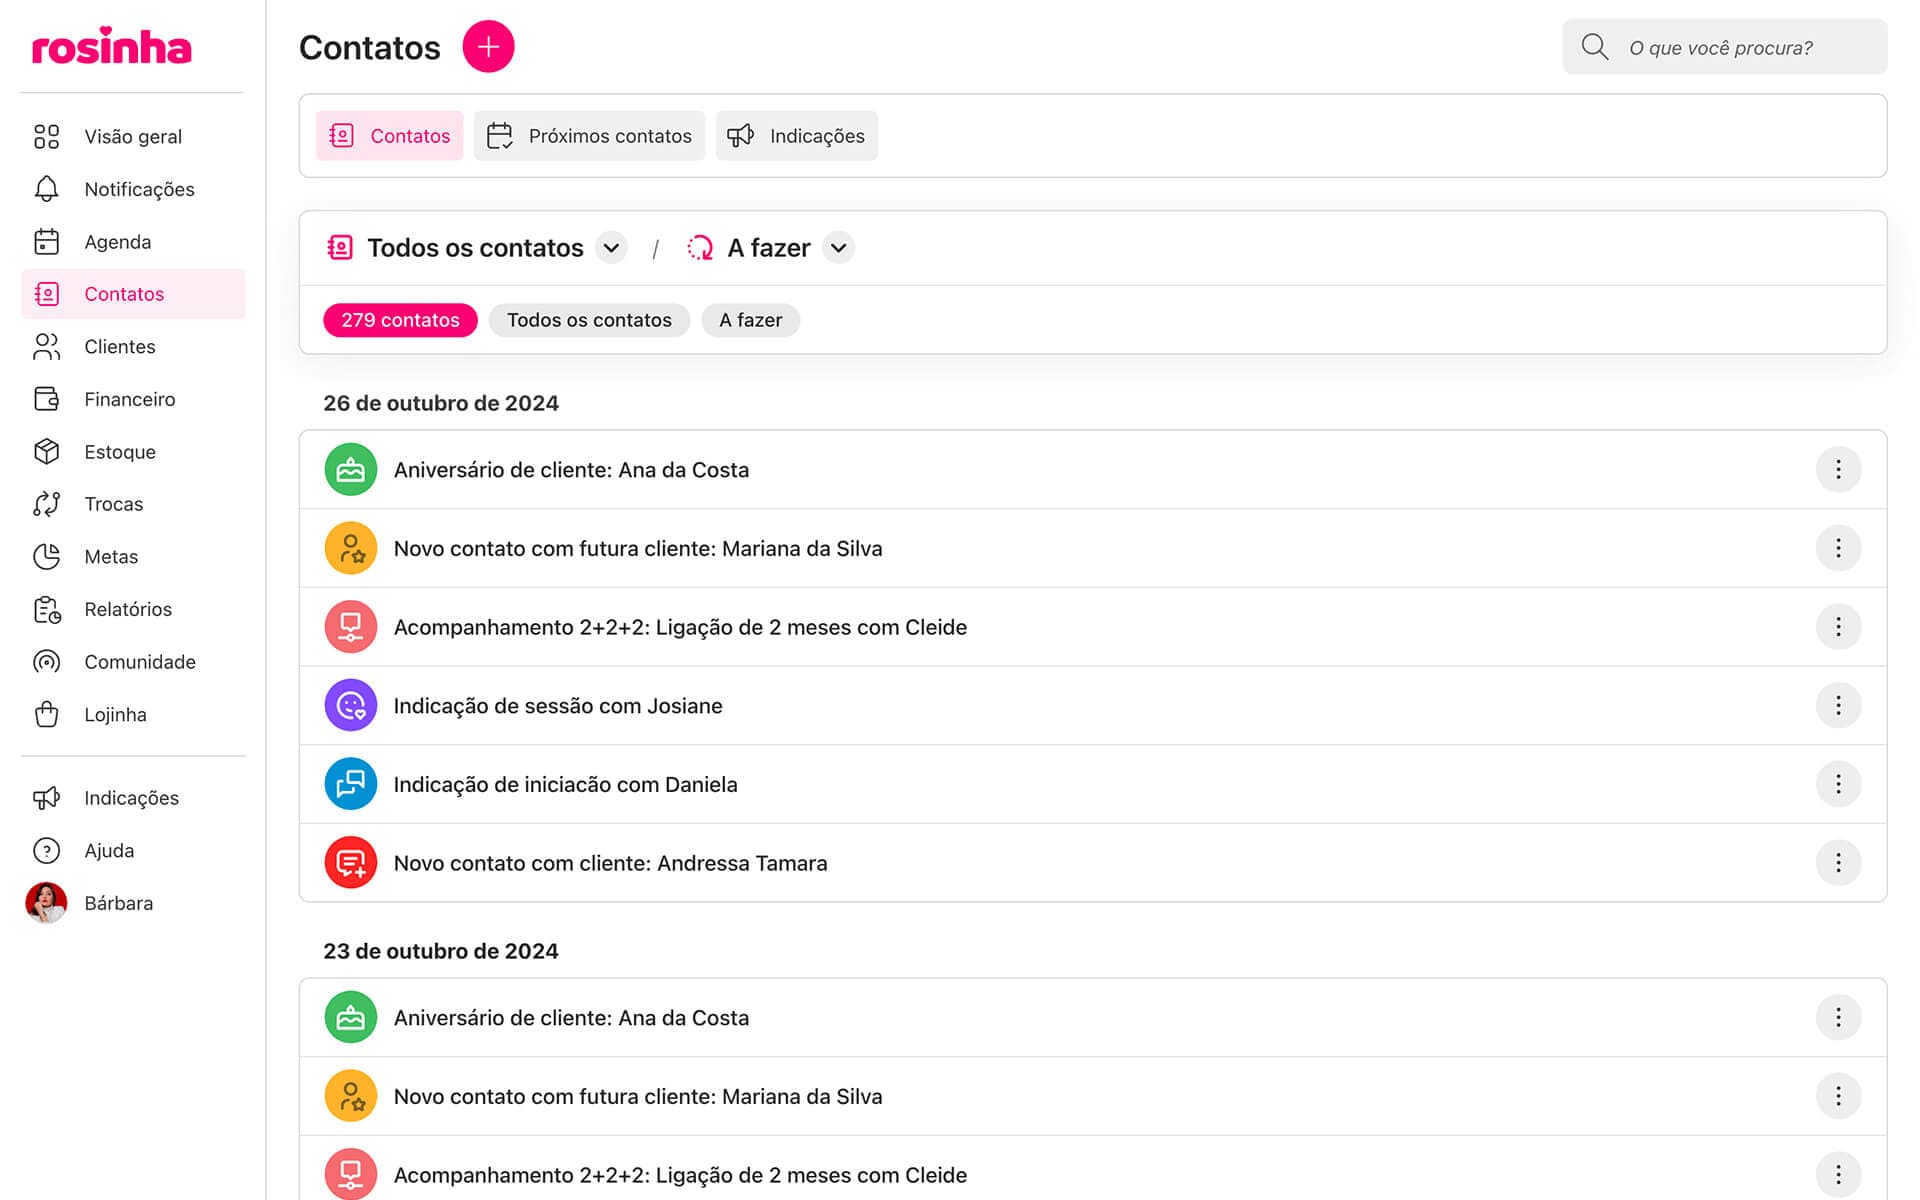Image resolution: width=1920 pixels, height=1200 pixels.
Task: Switch to the Indicações tab at top
Action: coord(796,136)
